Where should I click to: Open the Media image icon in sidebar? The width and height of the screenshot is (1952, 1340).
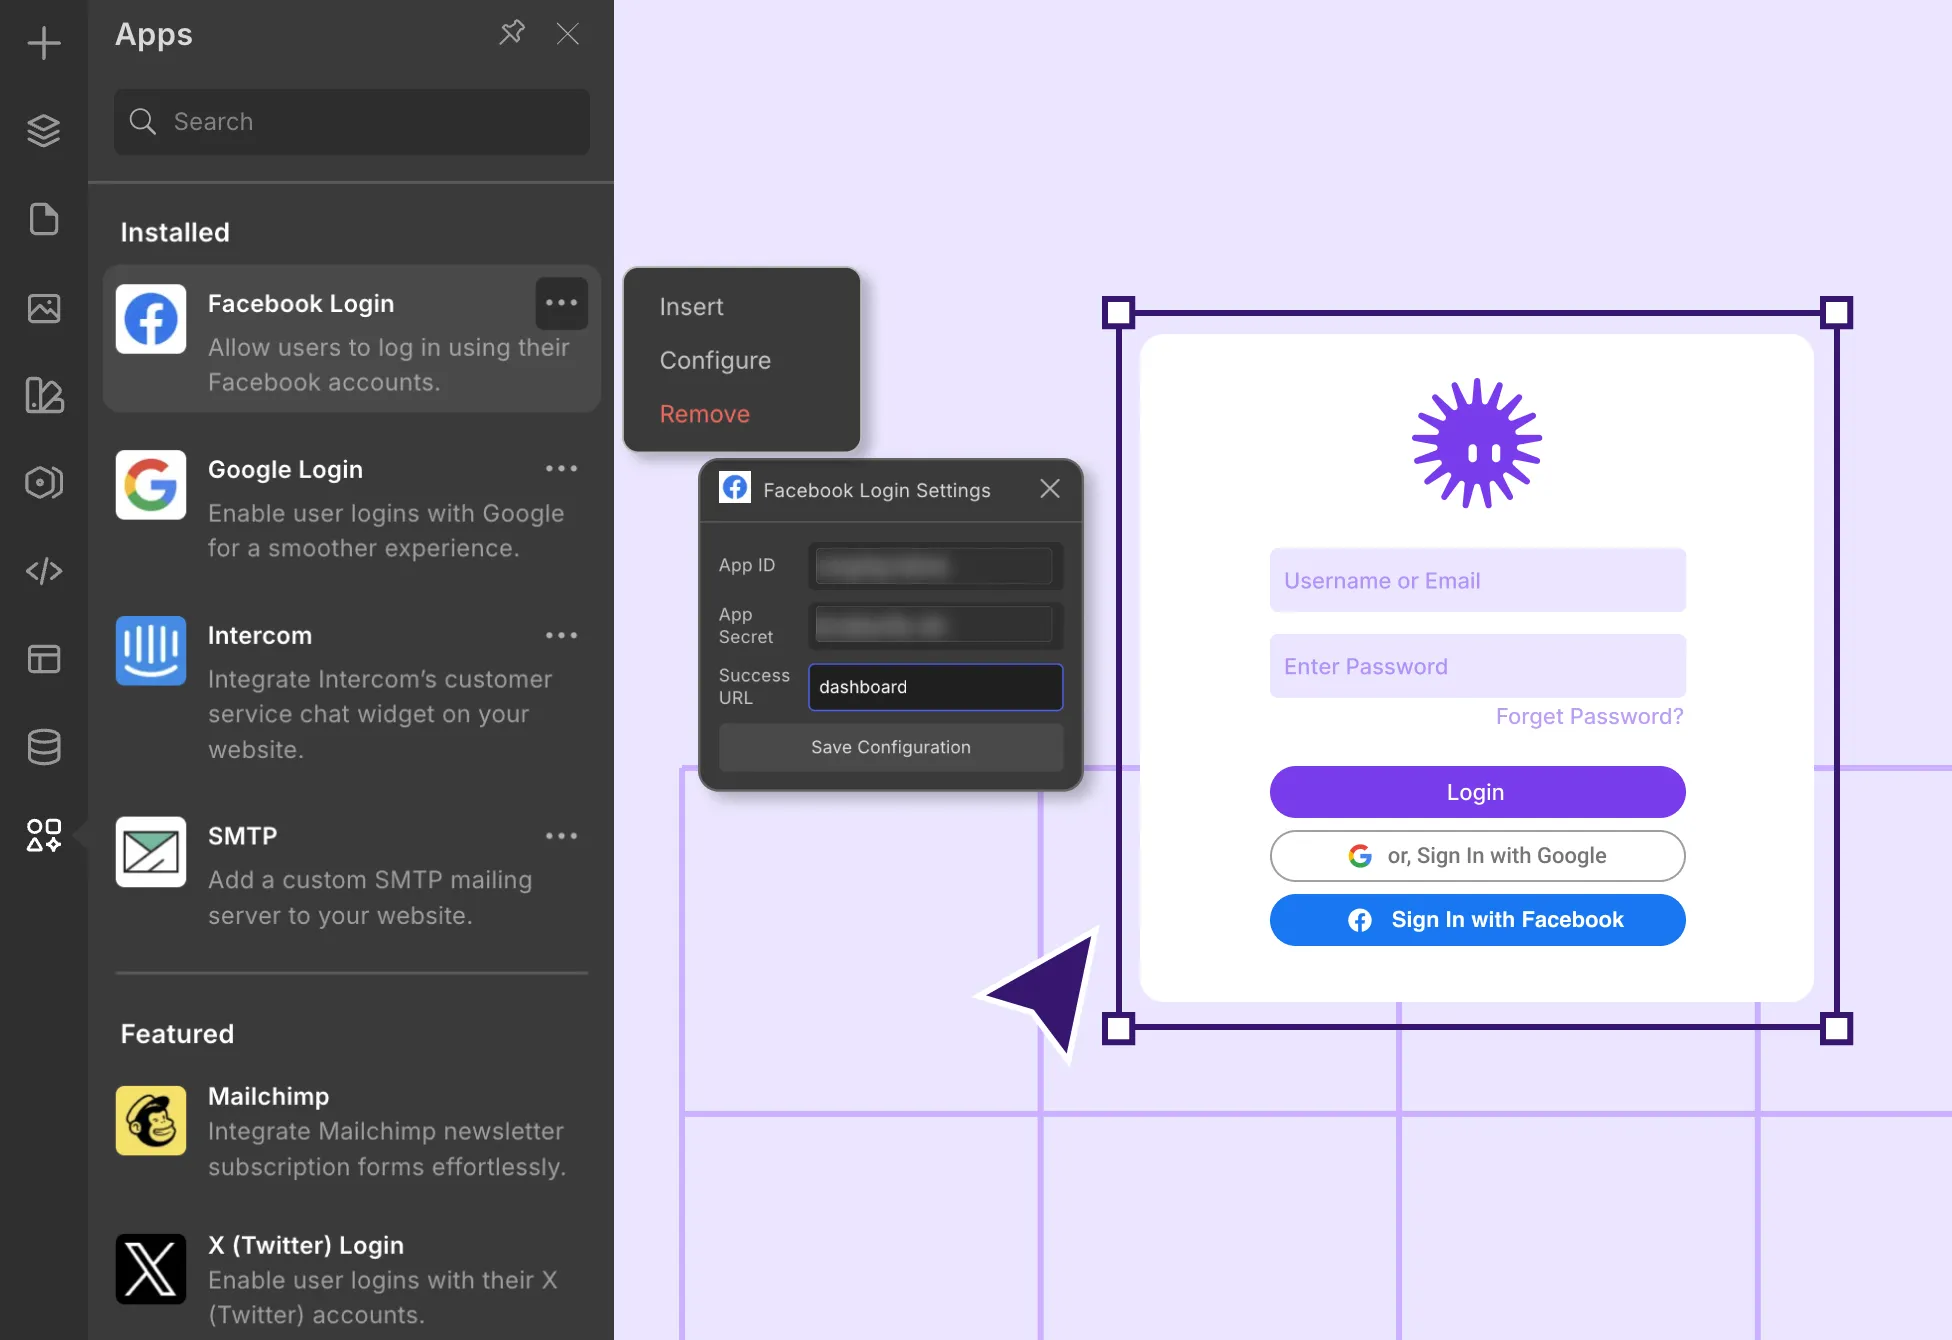(44, 308)
